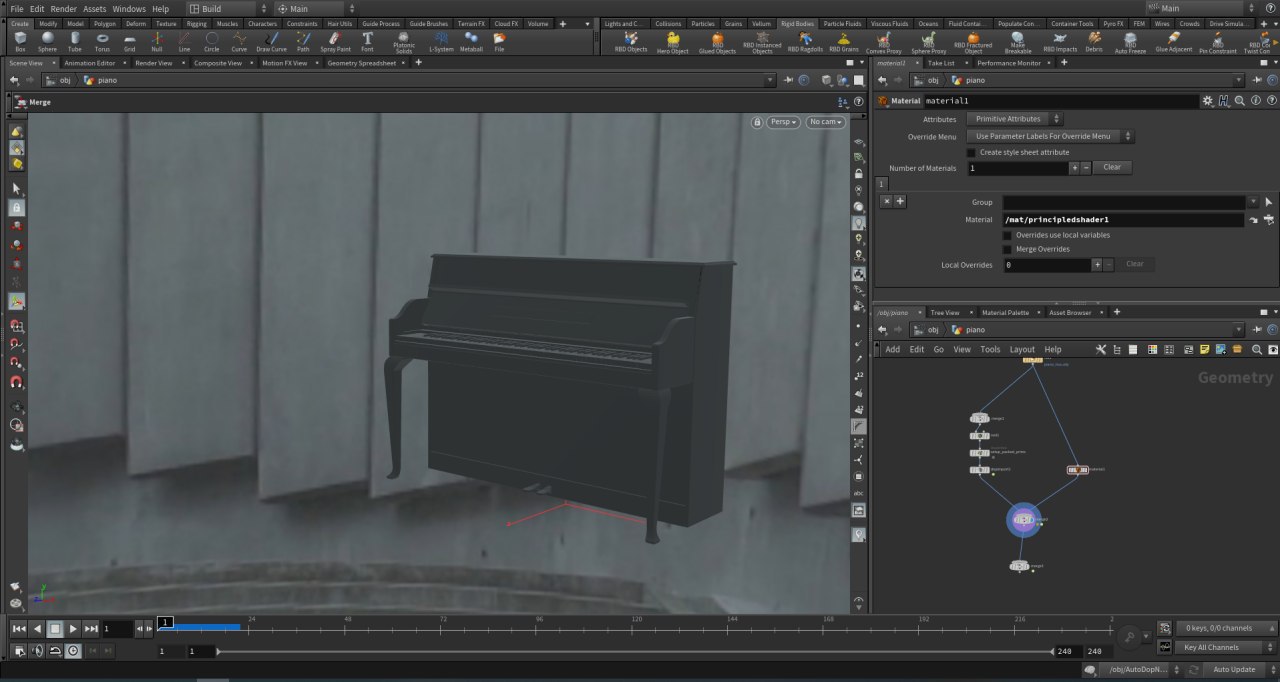Viewport: 1280px width, 682px height.
Task: Open the Build desktop dropdown
Action: 228,9
